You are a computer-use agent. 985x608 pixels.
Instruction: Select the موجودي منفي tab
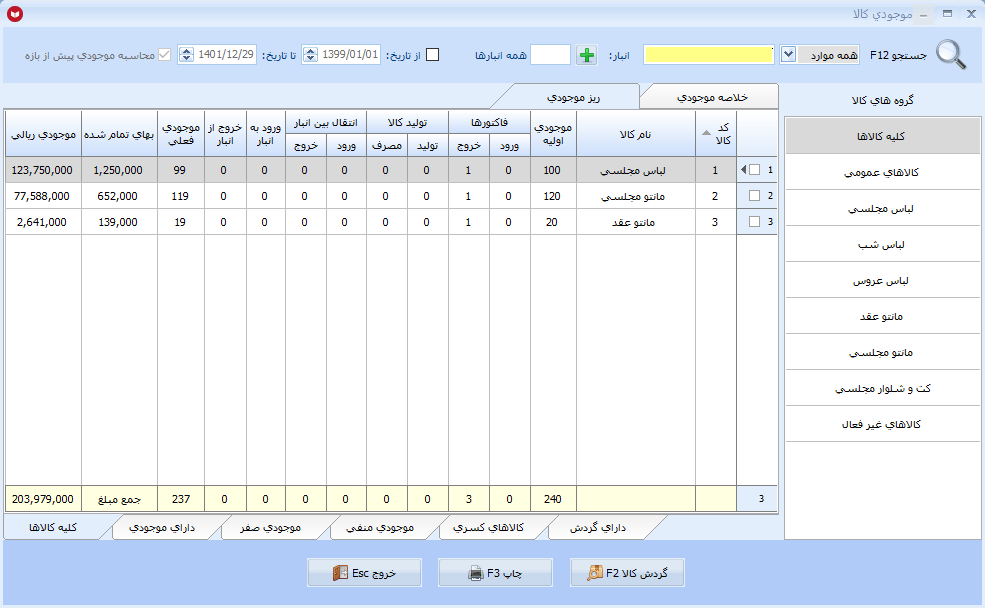[380, 528]
